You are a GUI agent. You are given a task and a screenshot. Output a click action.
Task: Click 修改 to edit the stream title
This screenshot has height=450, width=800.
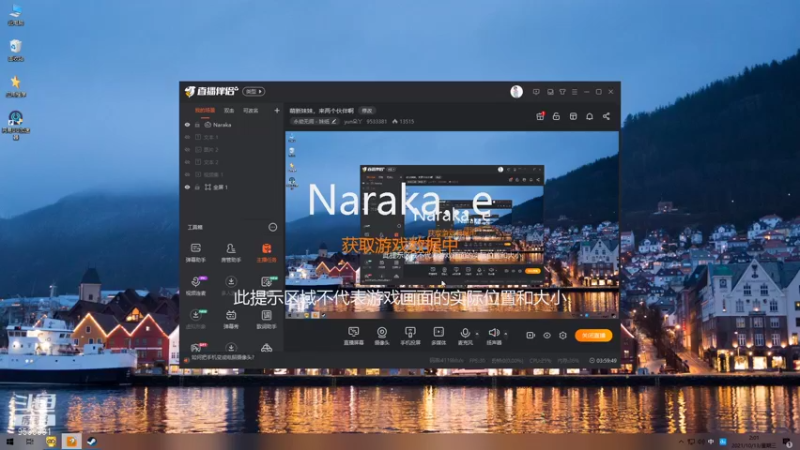(367, 111)
